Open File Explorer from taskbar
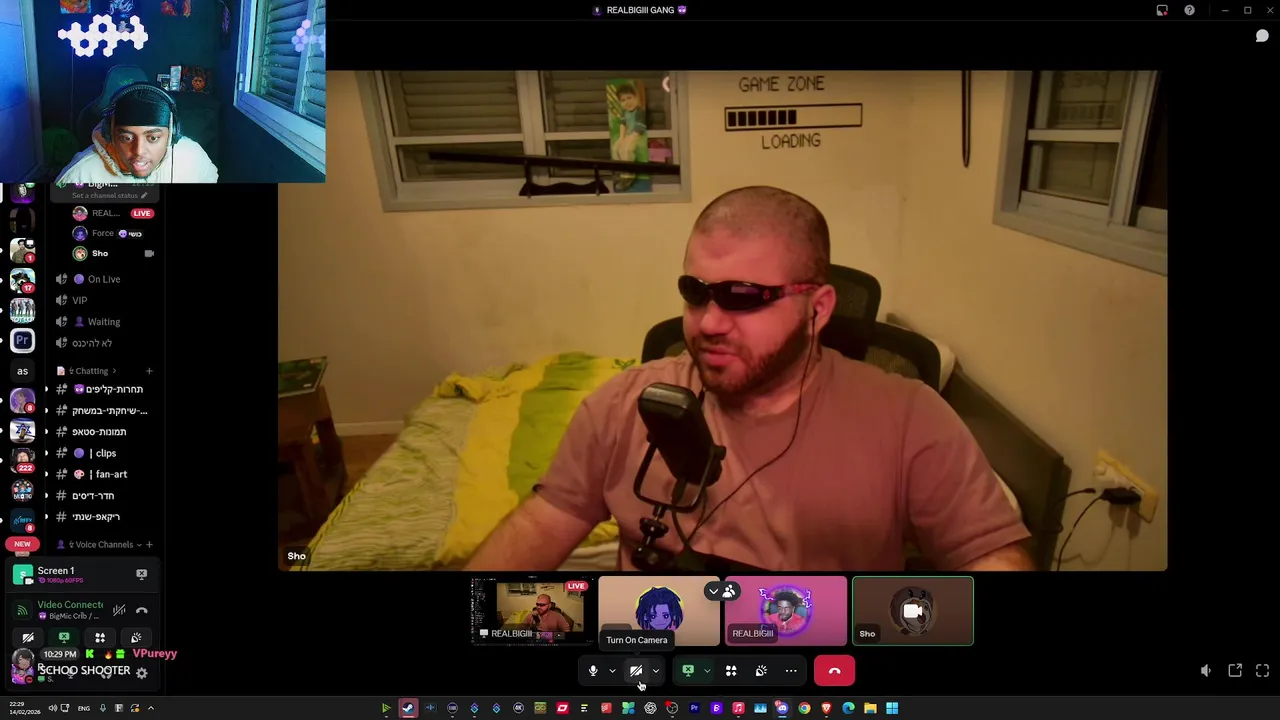 (870, 708)
